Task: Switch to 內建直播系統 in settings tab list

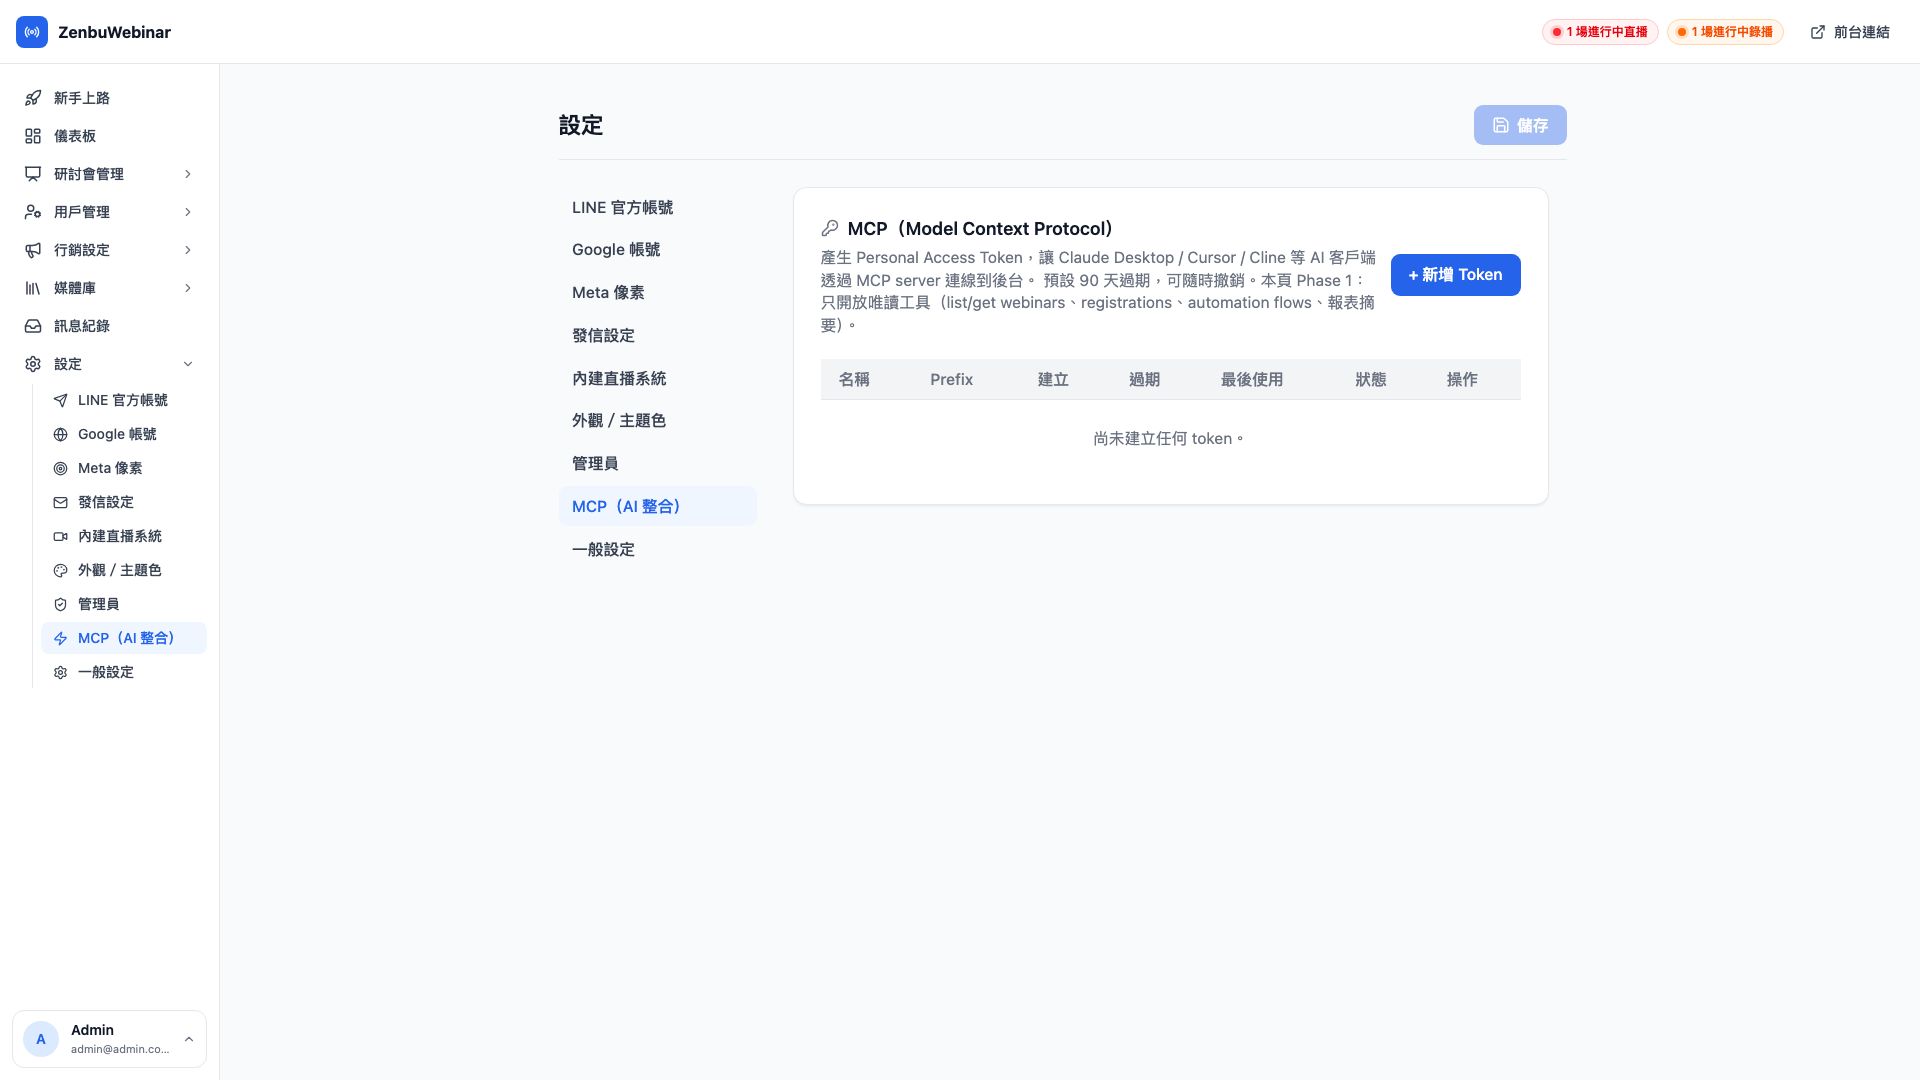Action: click(x=657, y=378)
